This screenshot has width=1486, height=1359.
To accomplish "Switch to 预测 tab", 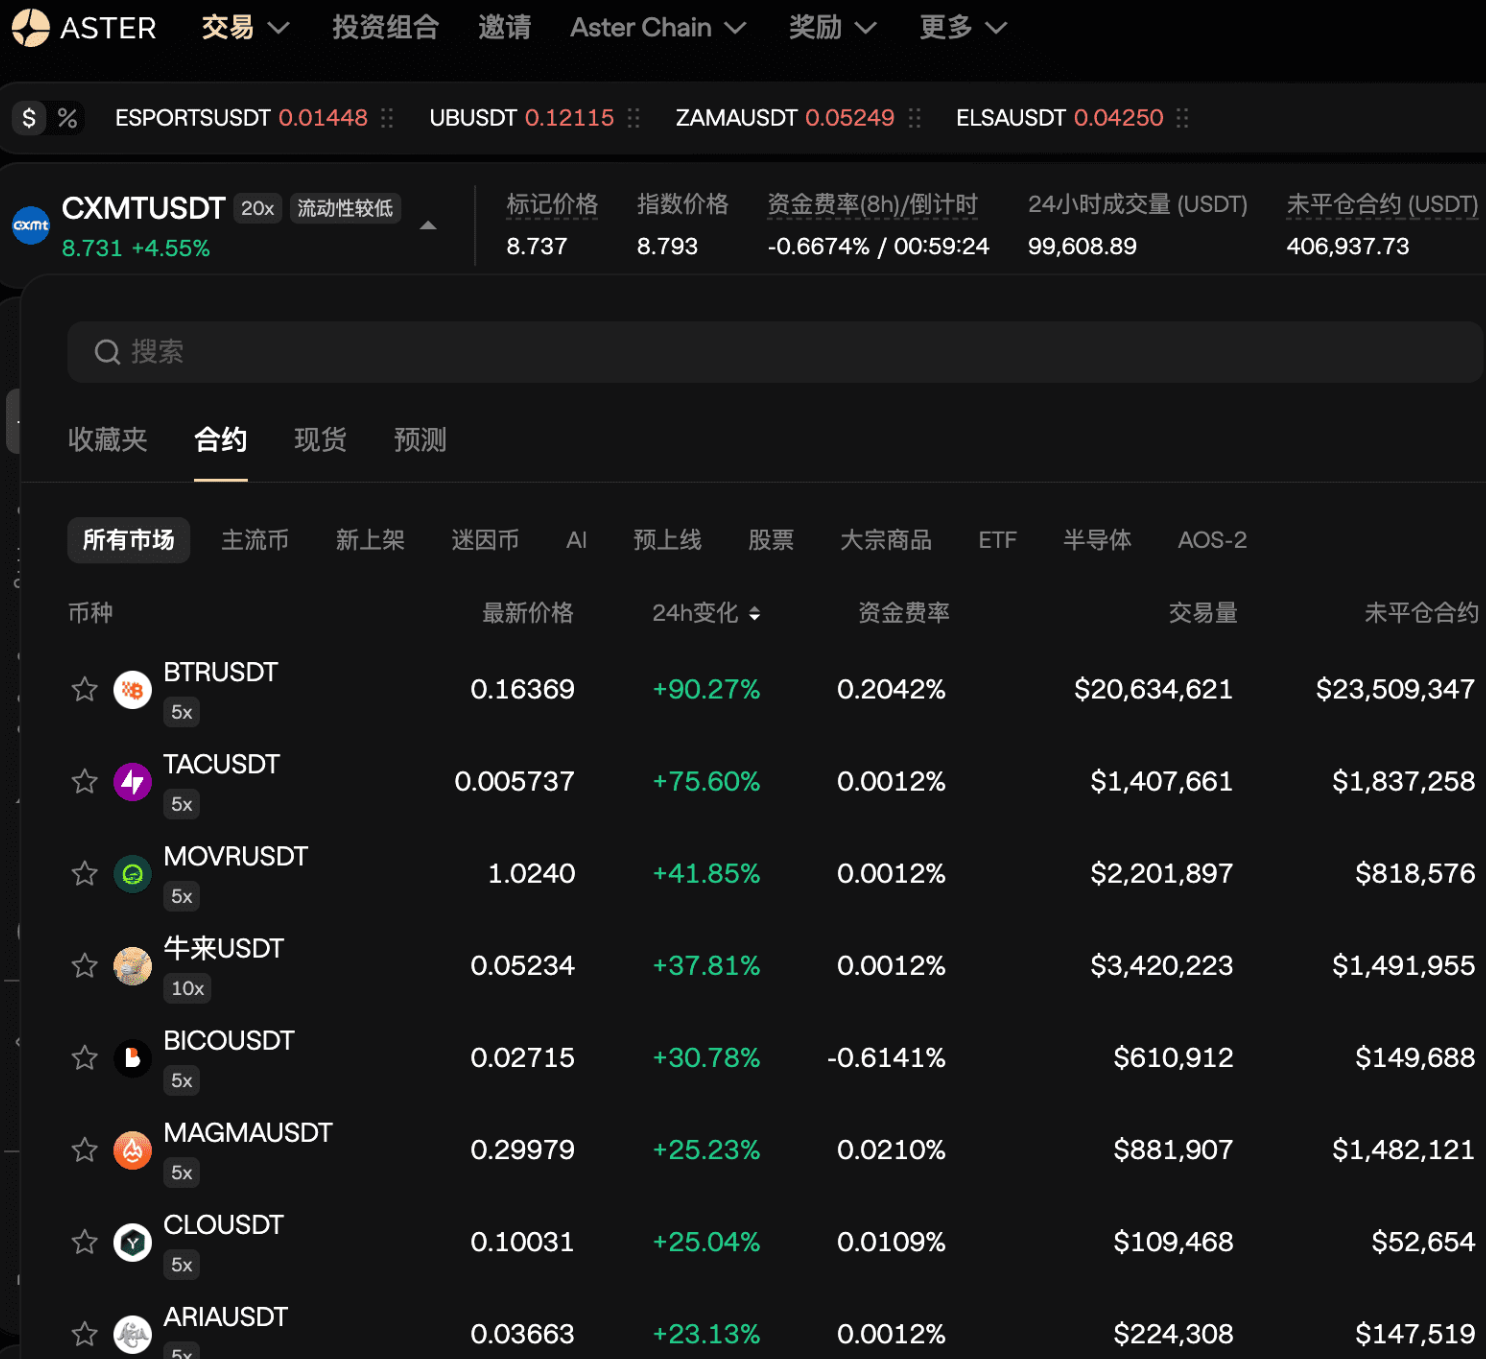I will point(420,440).
